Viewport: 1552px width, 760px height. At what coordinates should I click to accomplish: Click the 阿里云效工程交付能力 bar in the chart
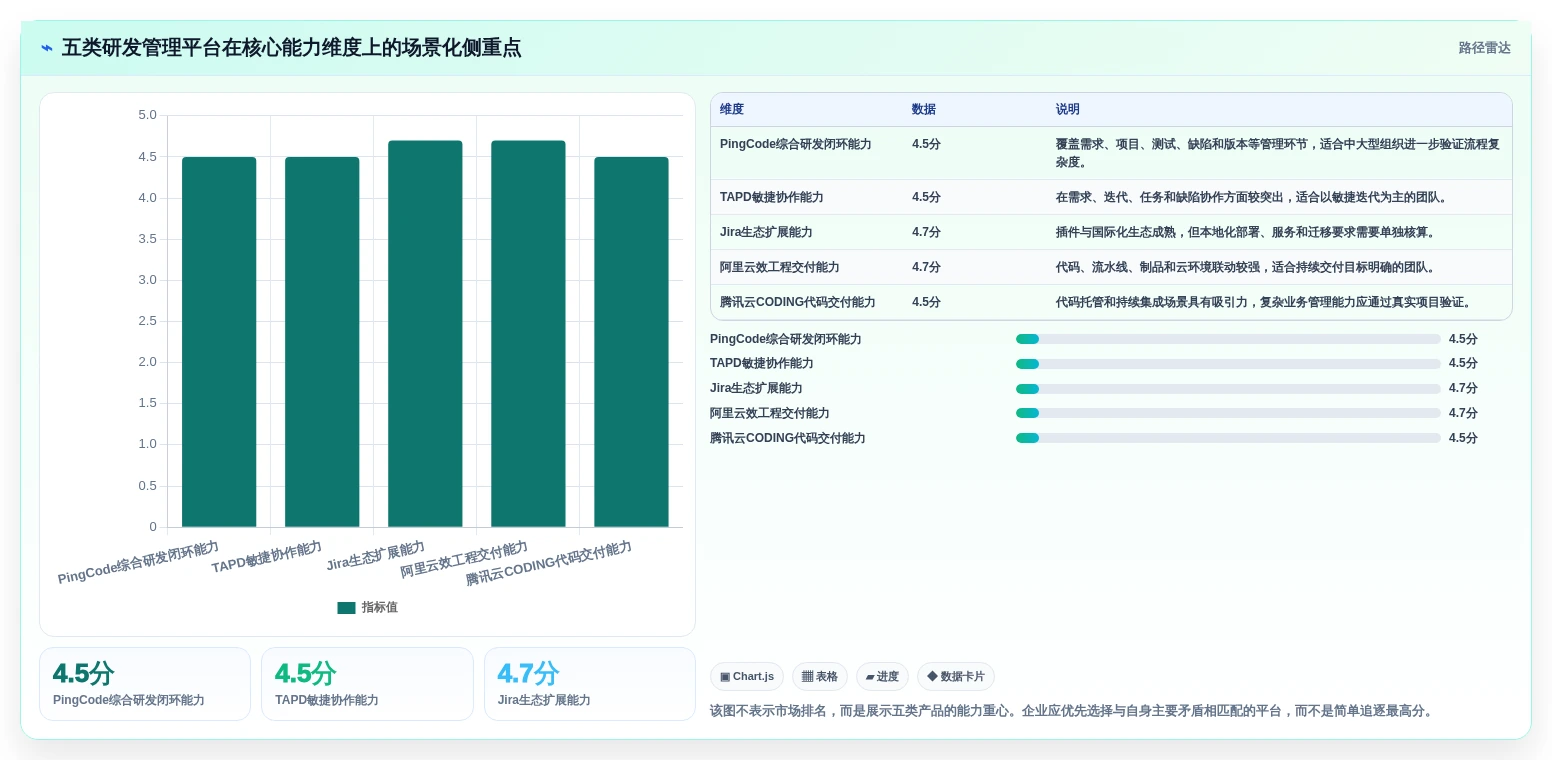tap(528, 334)
